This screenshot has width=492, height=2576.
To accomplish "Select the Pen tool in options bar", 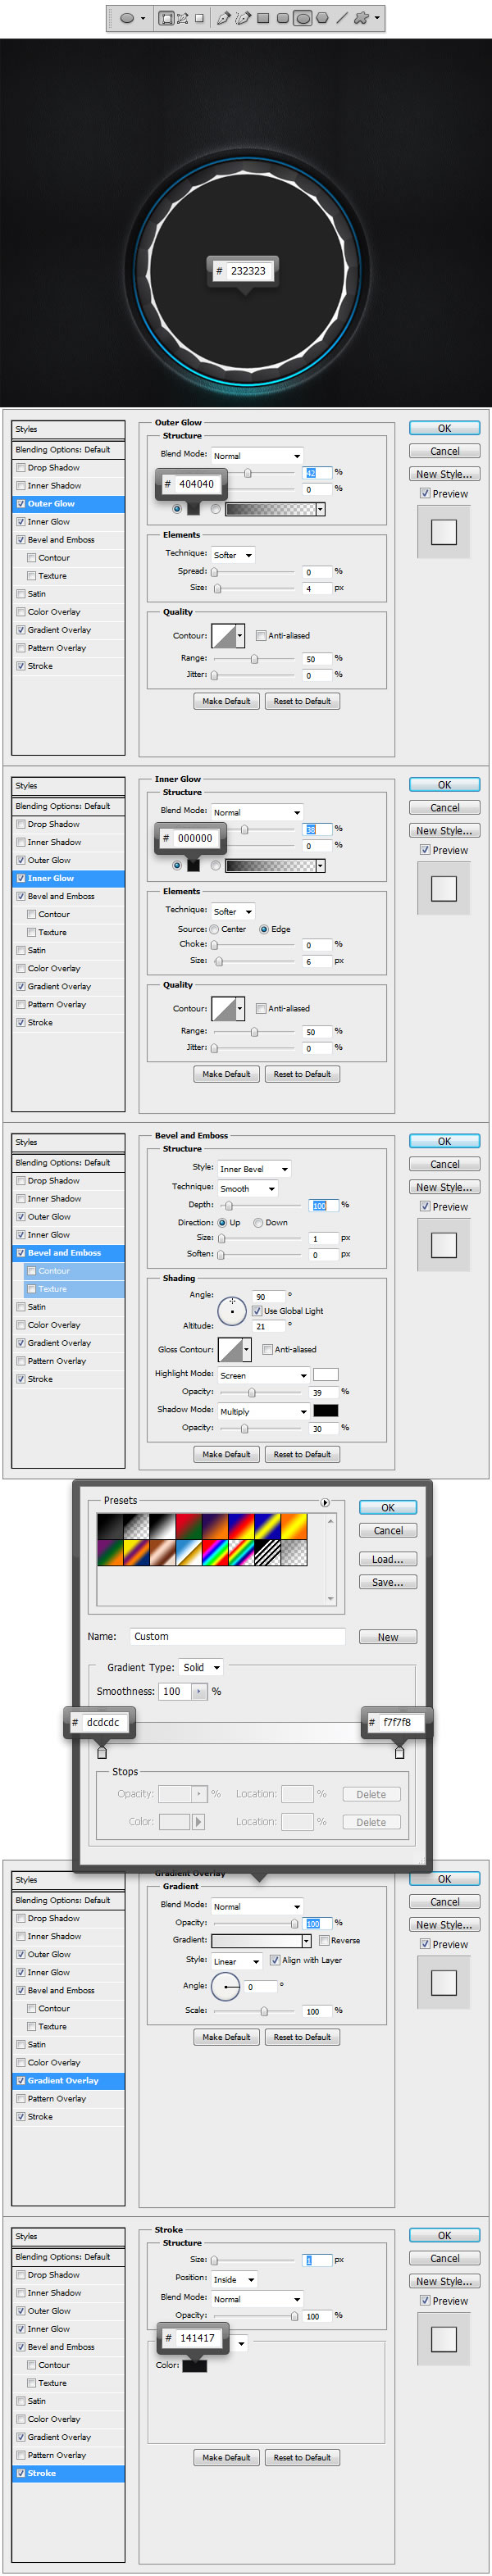I will tap(223, 18).
